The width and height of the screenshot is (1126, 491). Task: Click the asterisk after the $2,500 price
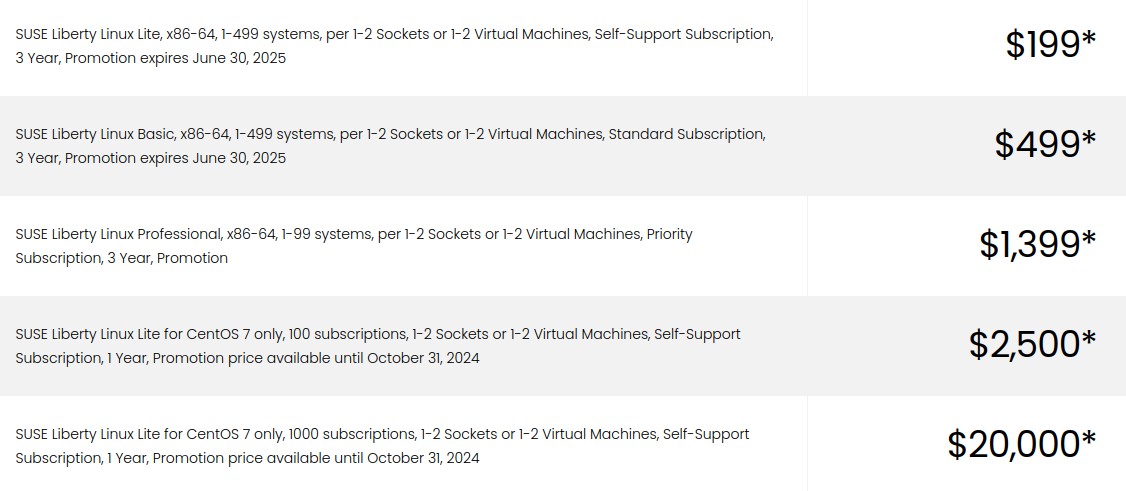point(1089,338)
